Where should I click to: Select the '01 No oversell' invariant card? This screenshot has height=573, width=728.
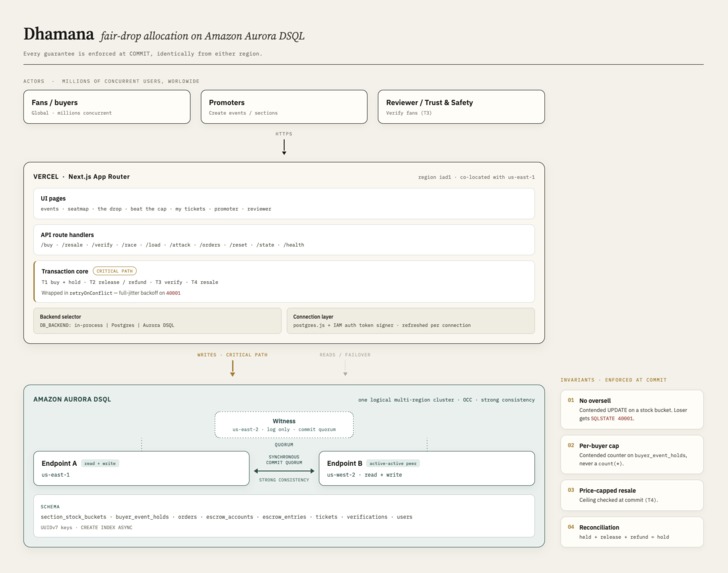click(x=632, y=410)
